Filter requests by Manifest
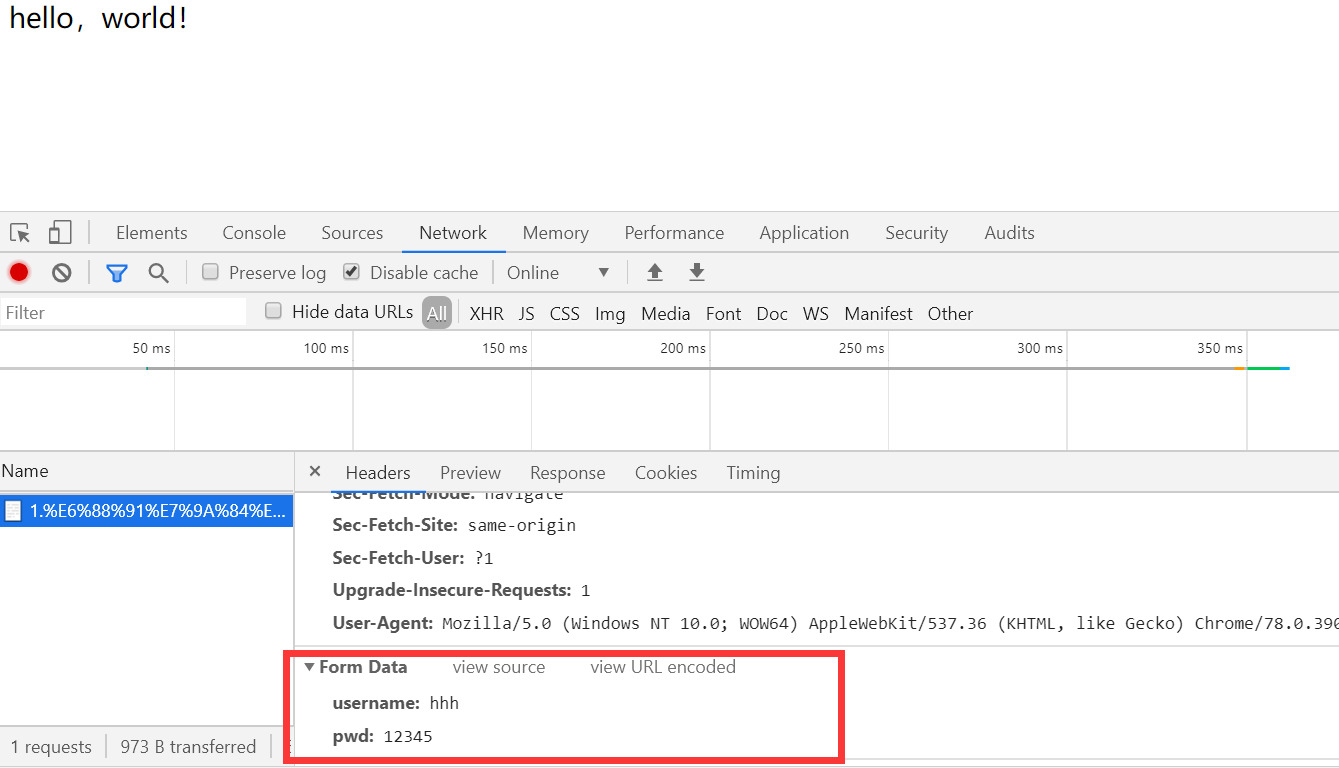The height and width of the screenshot is (768, 1339). click(x=879, y=314)
